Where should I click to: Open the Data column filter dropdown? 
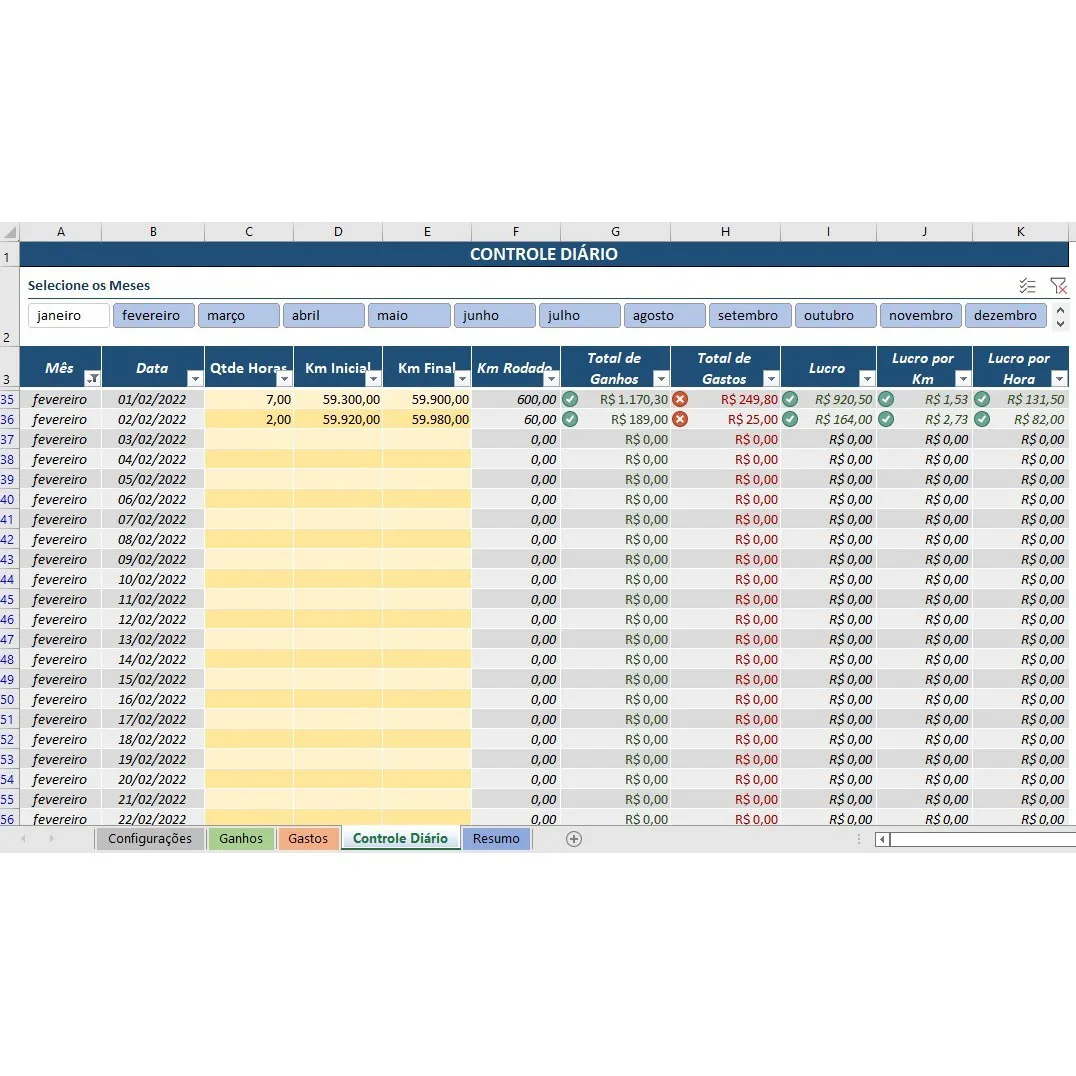(195, 379)
